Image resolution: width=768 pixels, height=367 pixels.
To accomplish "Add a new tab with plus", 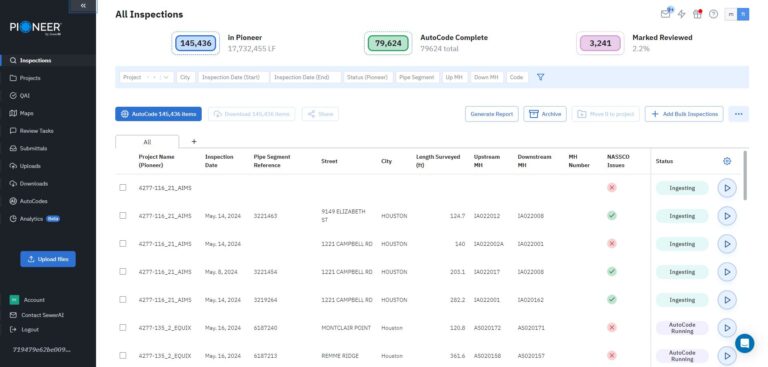I will pyautogui.click(x=194, y=141).
